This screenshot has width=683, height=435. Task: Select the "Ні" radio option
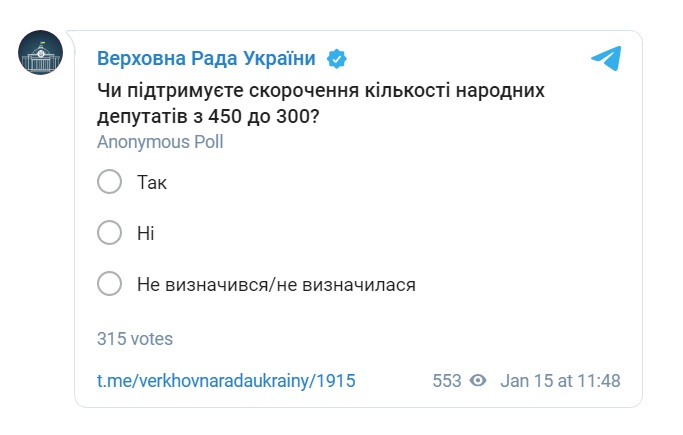click(109, 233)
